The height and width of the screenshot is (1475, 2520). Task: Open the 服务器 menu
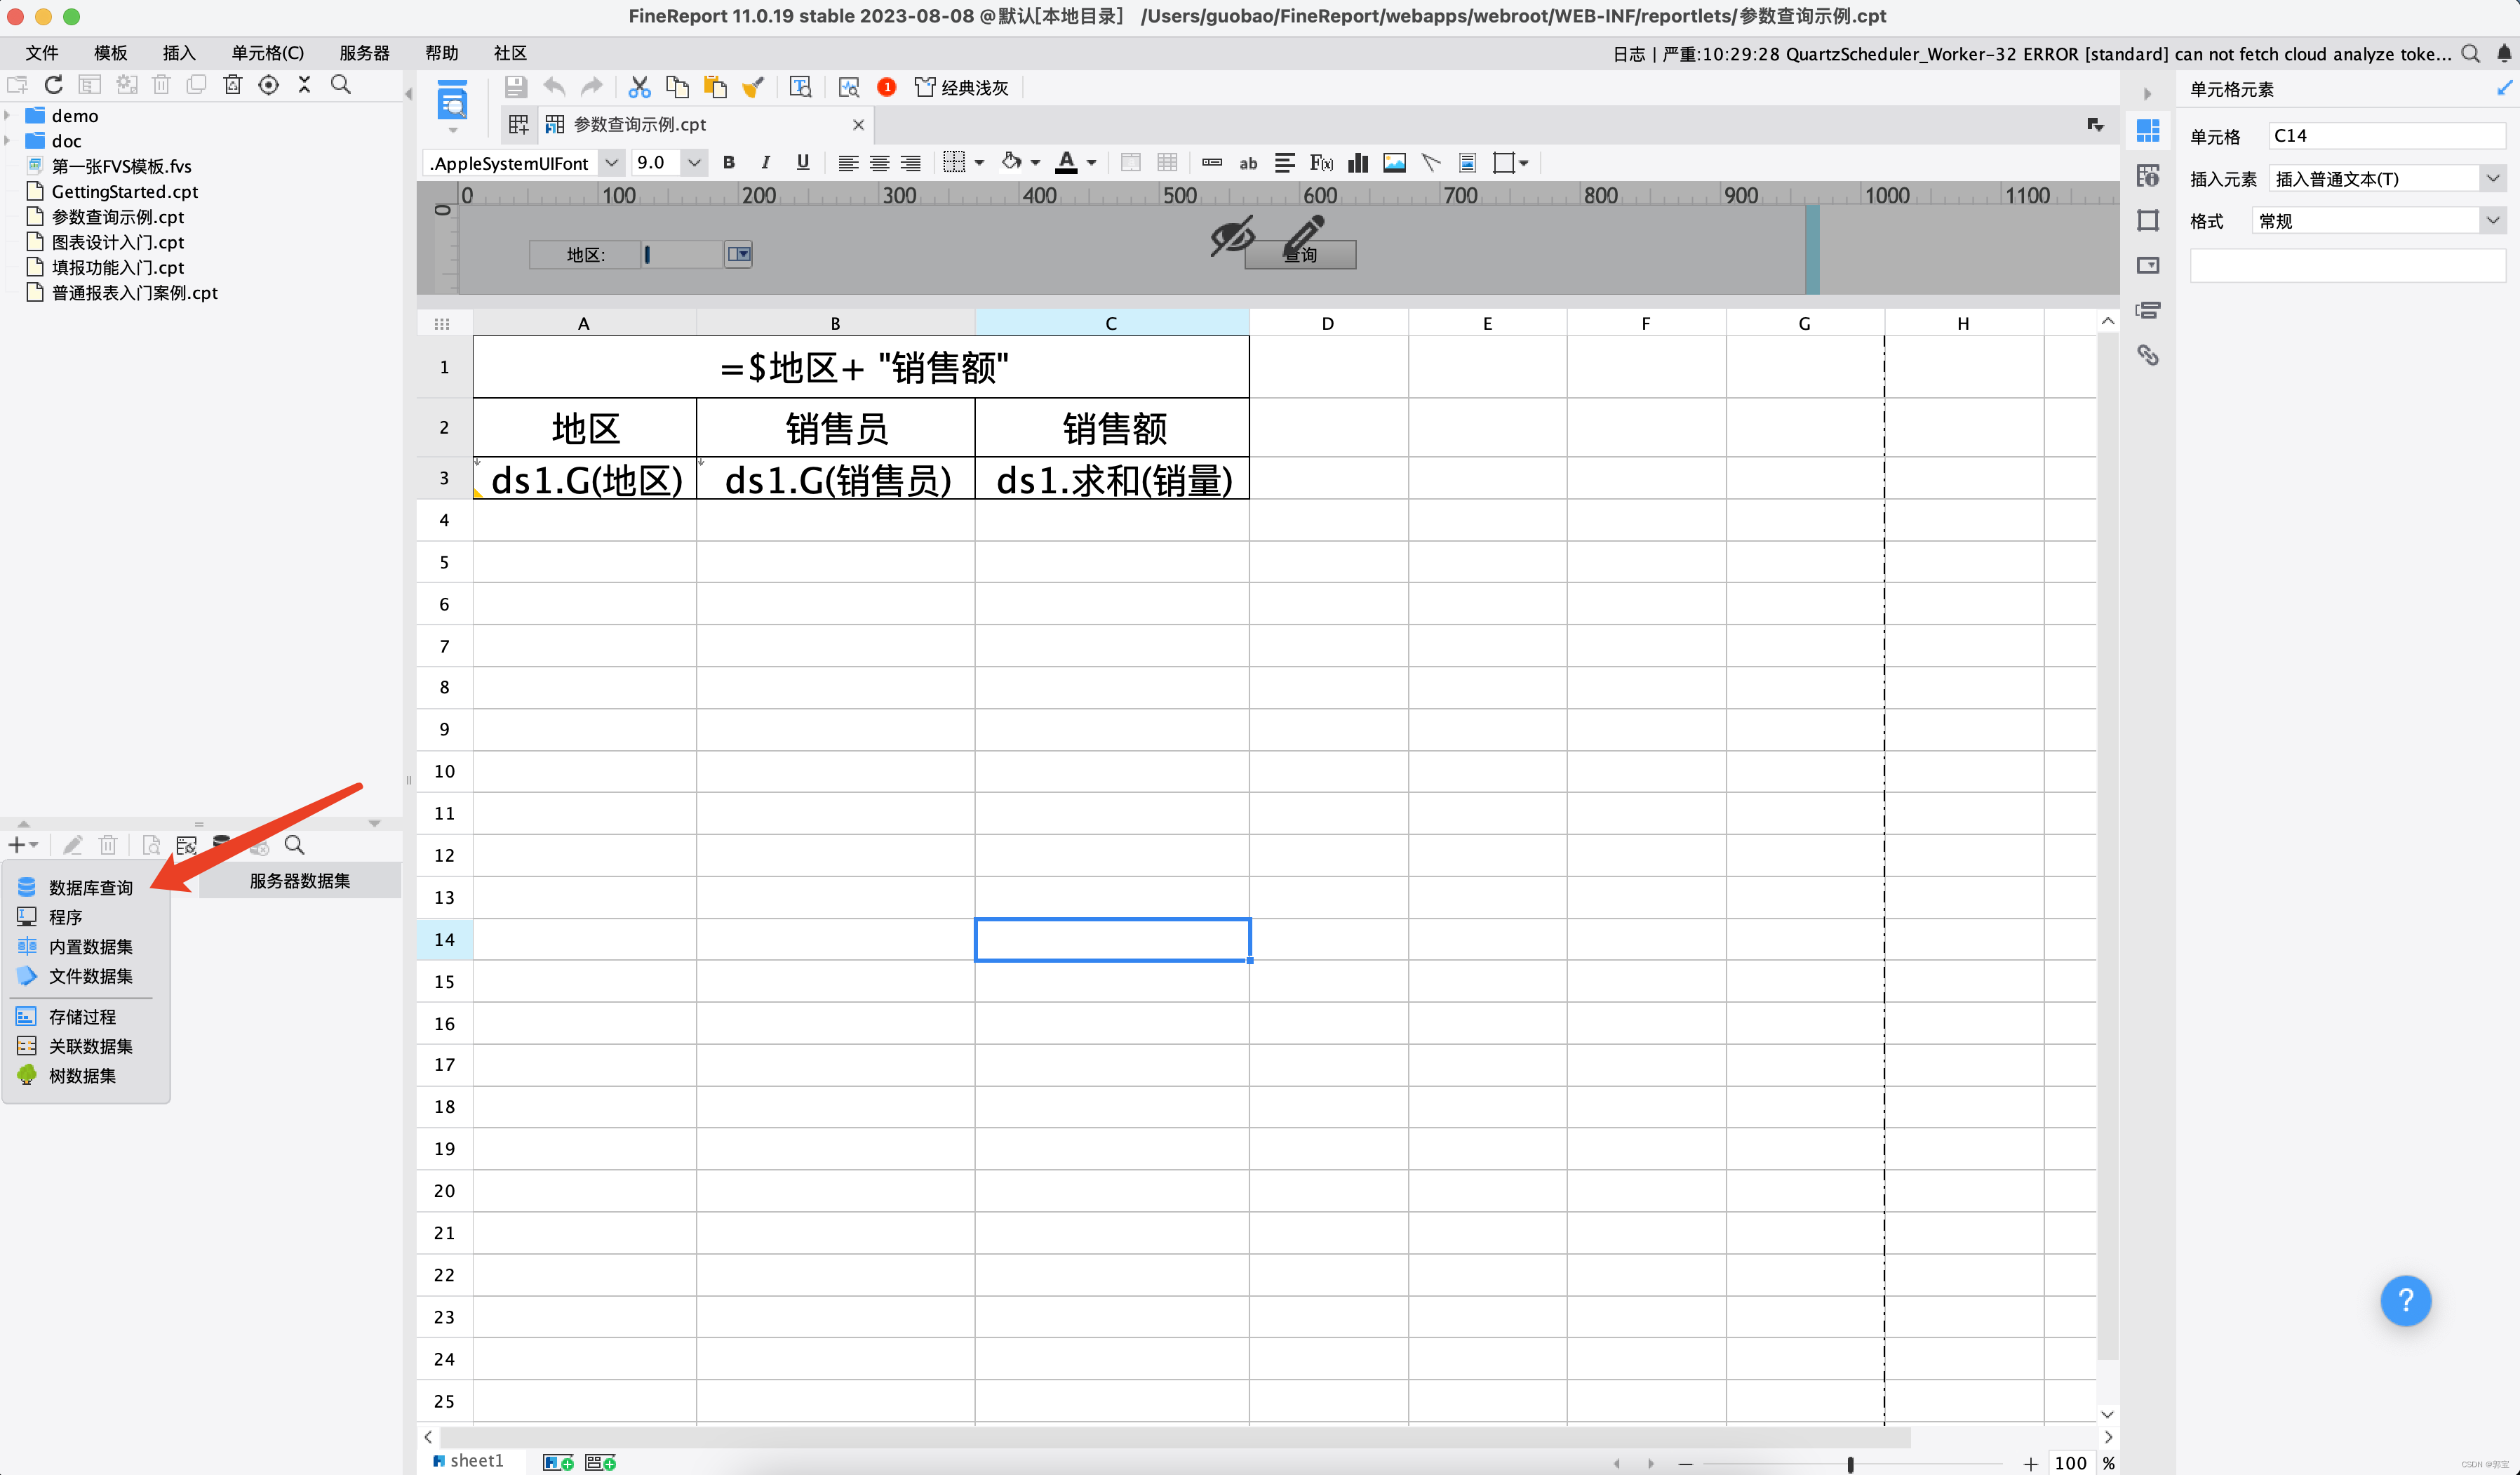pyautogui.click(x=364, y=53)
